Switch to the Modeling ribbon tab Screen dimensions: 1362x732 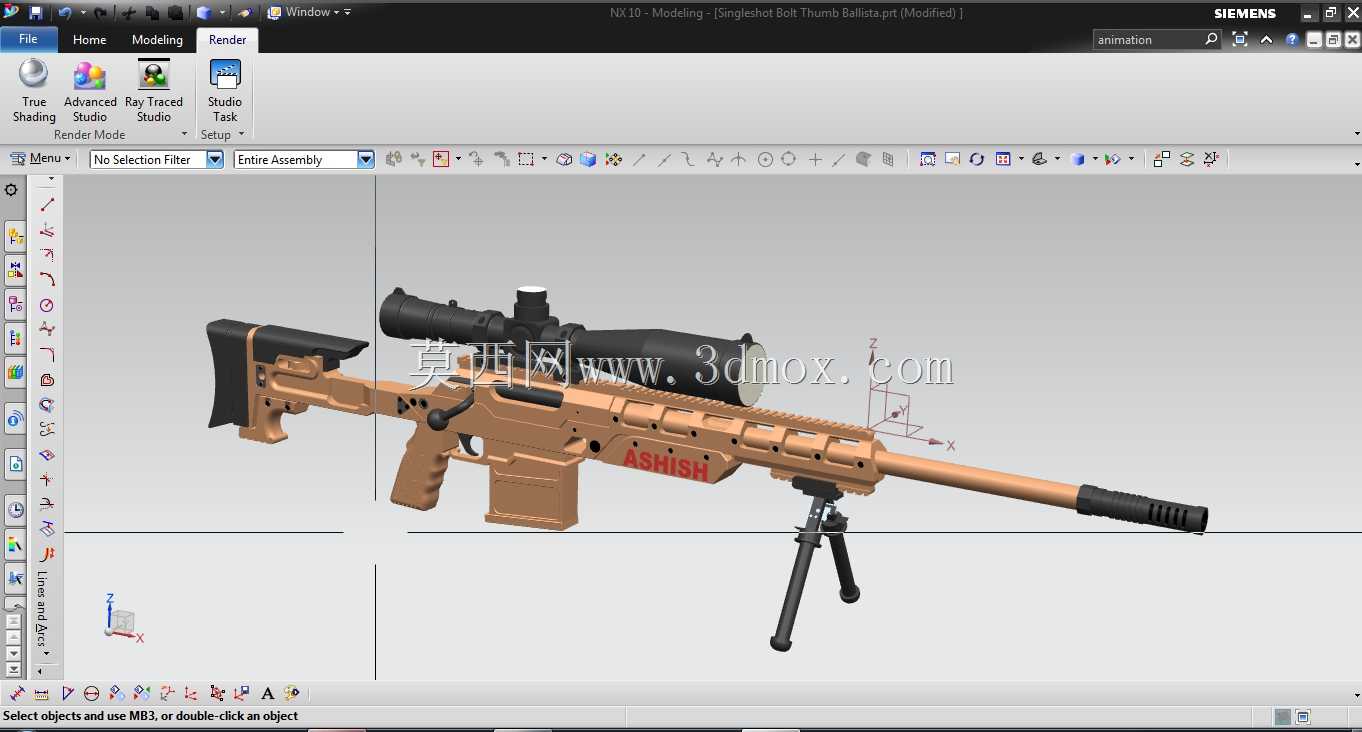pyautogui.click(x=157, y=40)
